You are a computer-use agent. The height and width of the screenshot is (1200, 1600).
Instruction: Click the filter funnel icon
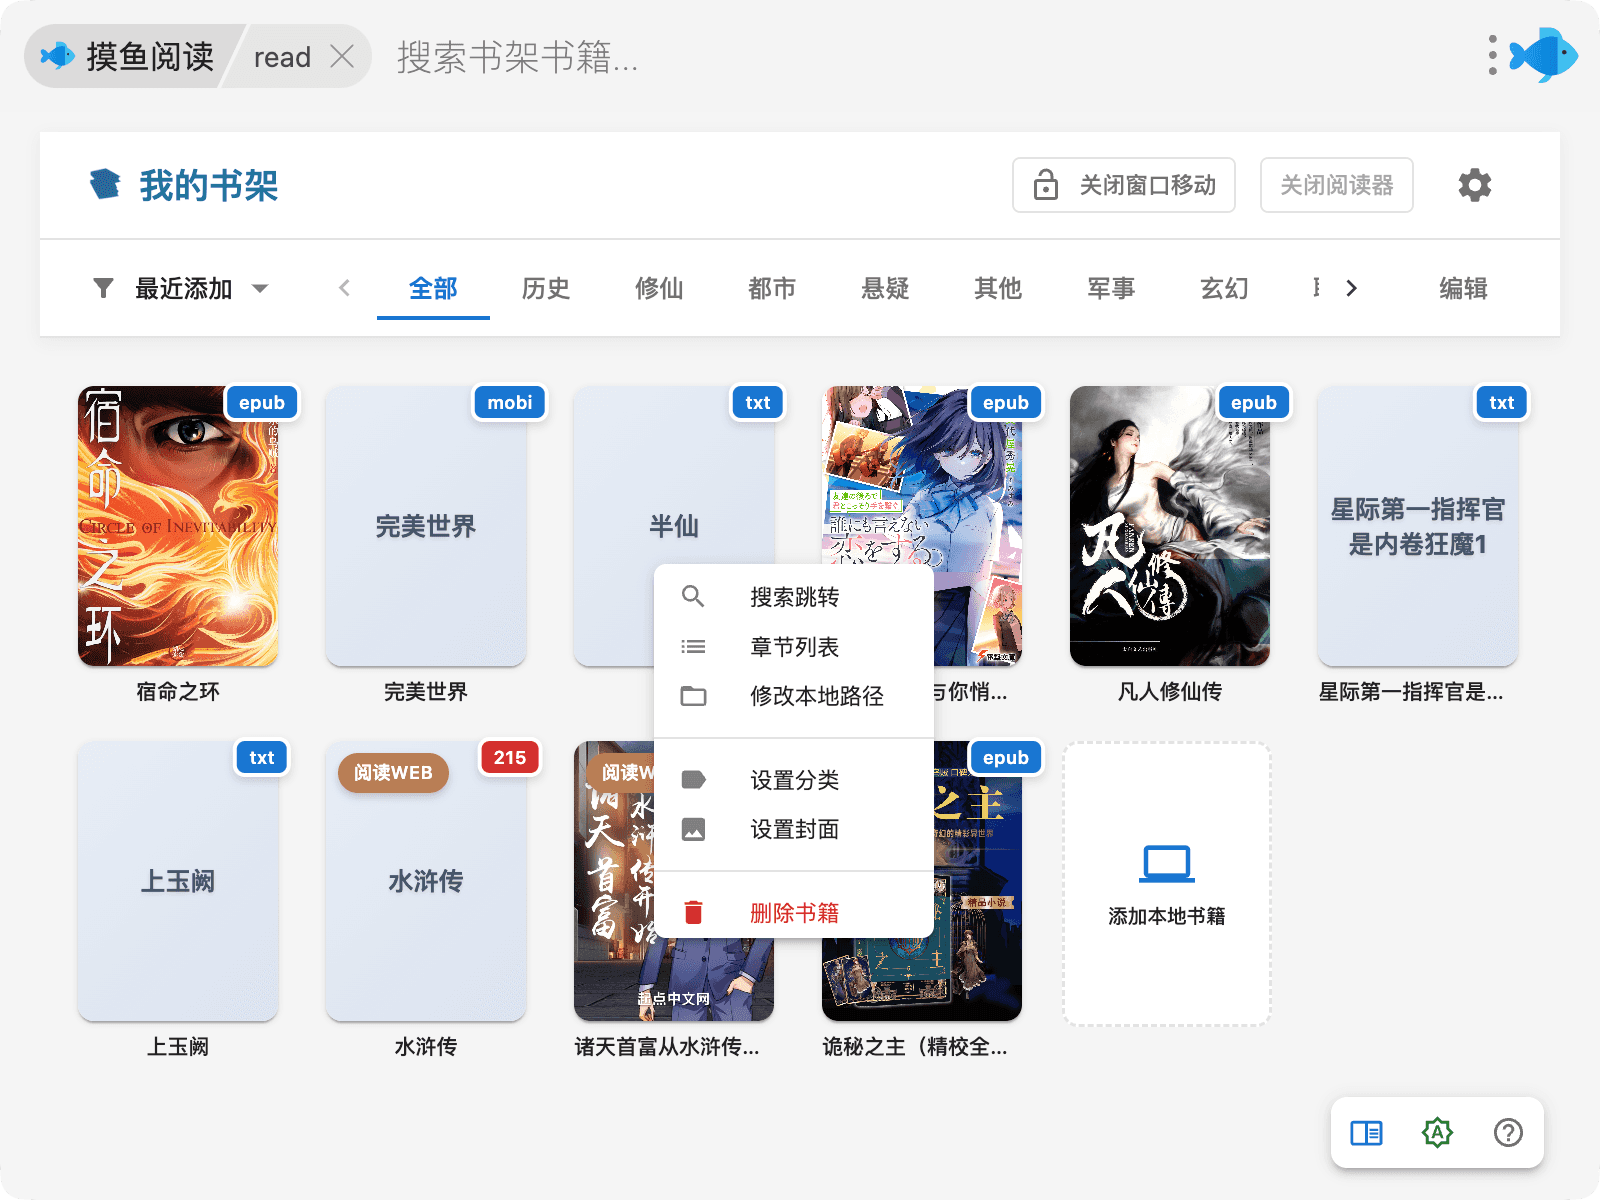click(103, 289)
